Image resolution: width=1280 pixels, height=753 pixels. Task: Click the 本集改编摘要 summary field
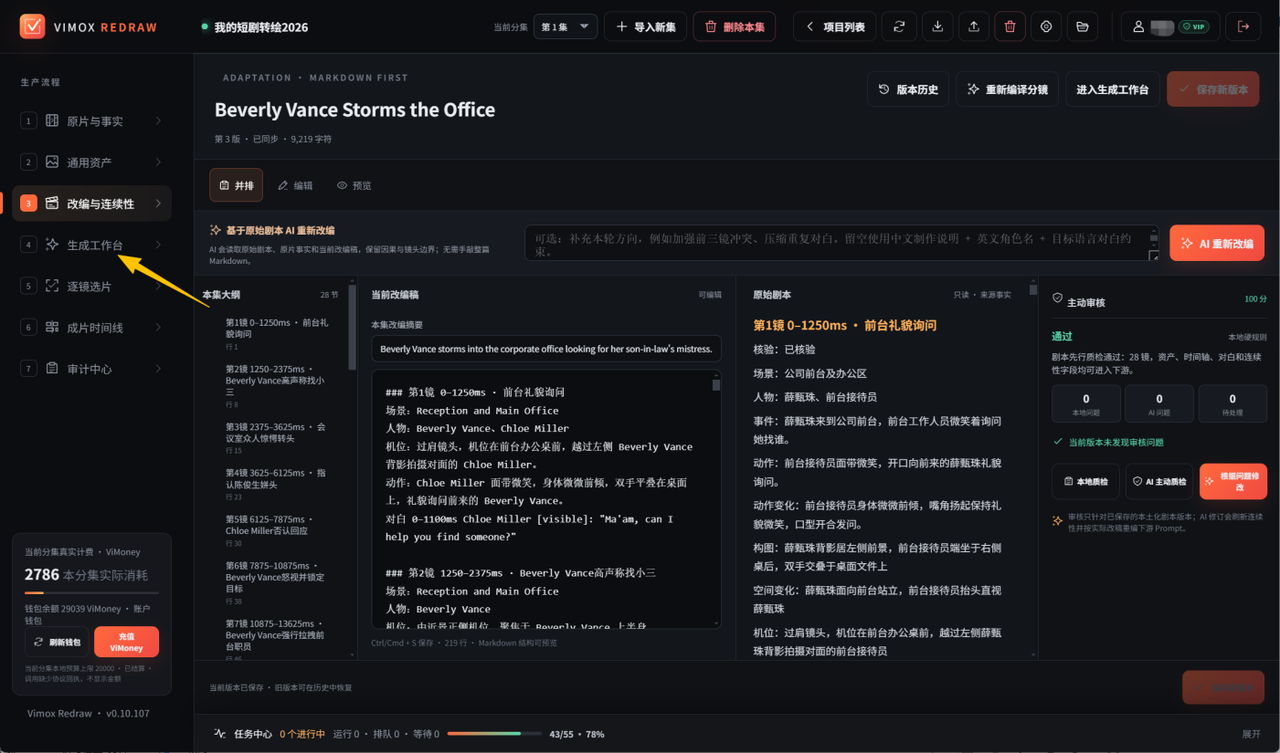[x=546, y=349]
